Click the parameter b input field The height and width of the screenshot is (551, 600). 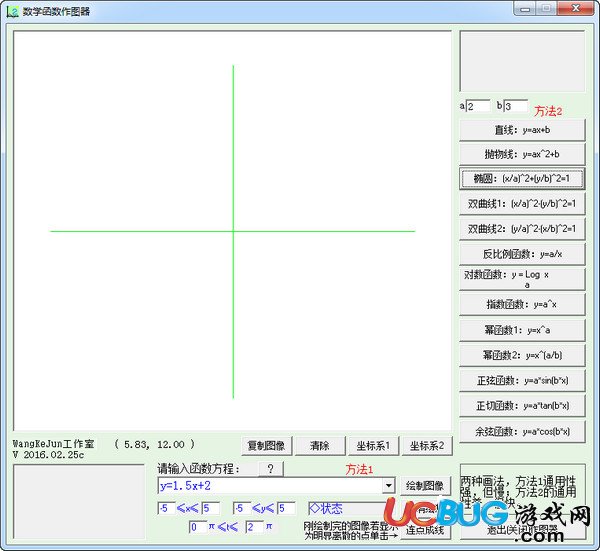pos(516,106)
